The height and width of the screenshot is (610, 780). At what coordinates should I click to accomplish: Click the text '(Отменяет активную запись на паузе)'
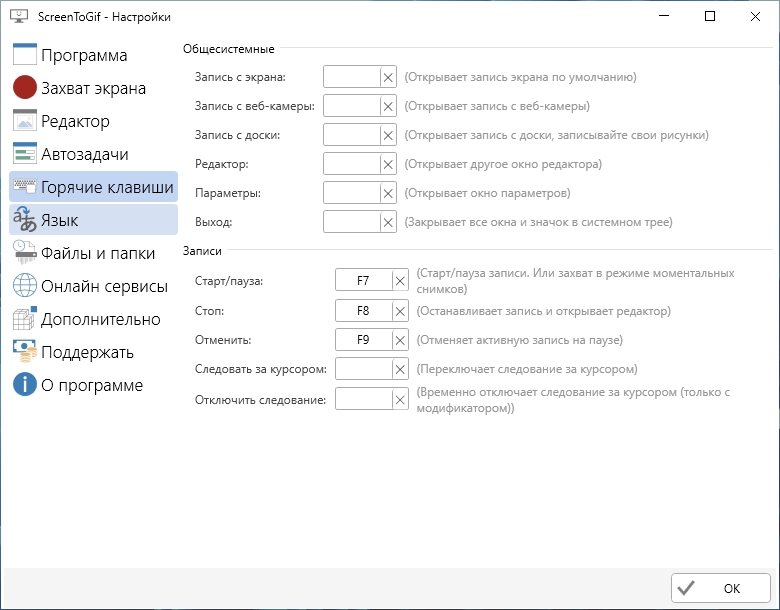[x=519, y=340]
